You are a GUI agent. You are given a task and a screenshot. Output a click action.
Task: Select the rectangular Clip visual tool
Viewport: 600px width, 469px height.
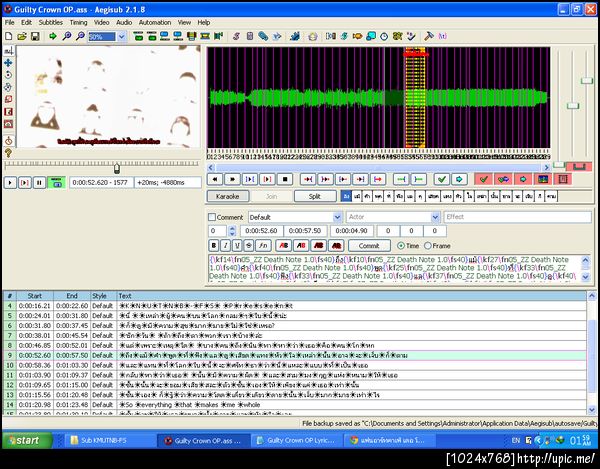(x=8, y=112)
